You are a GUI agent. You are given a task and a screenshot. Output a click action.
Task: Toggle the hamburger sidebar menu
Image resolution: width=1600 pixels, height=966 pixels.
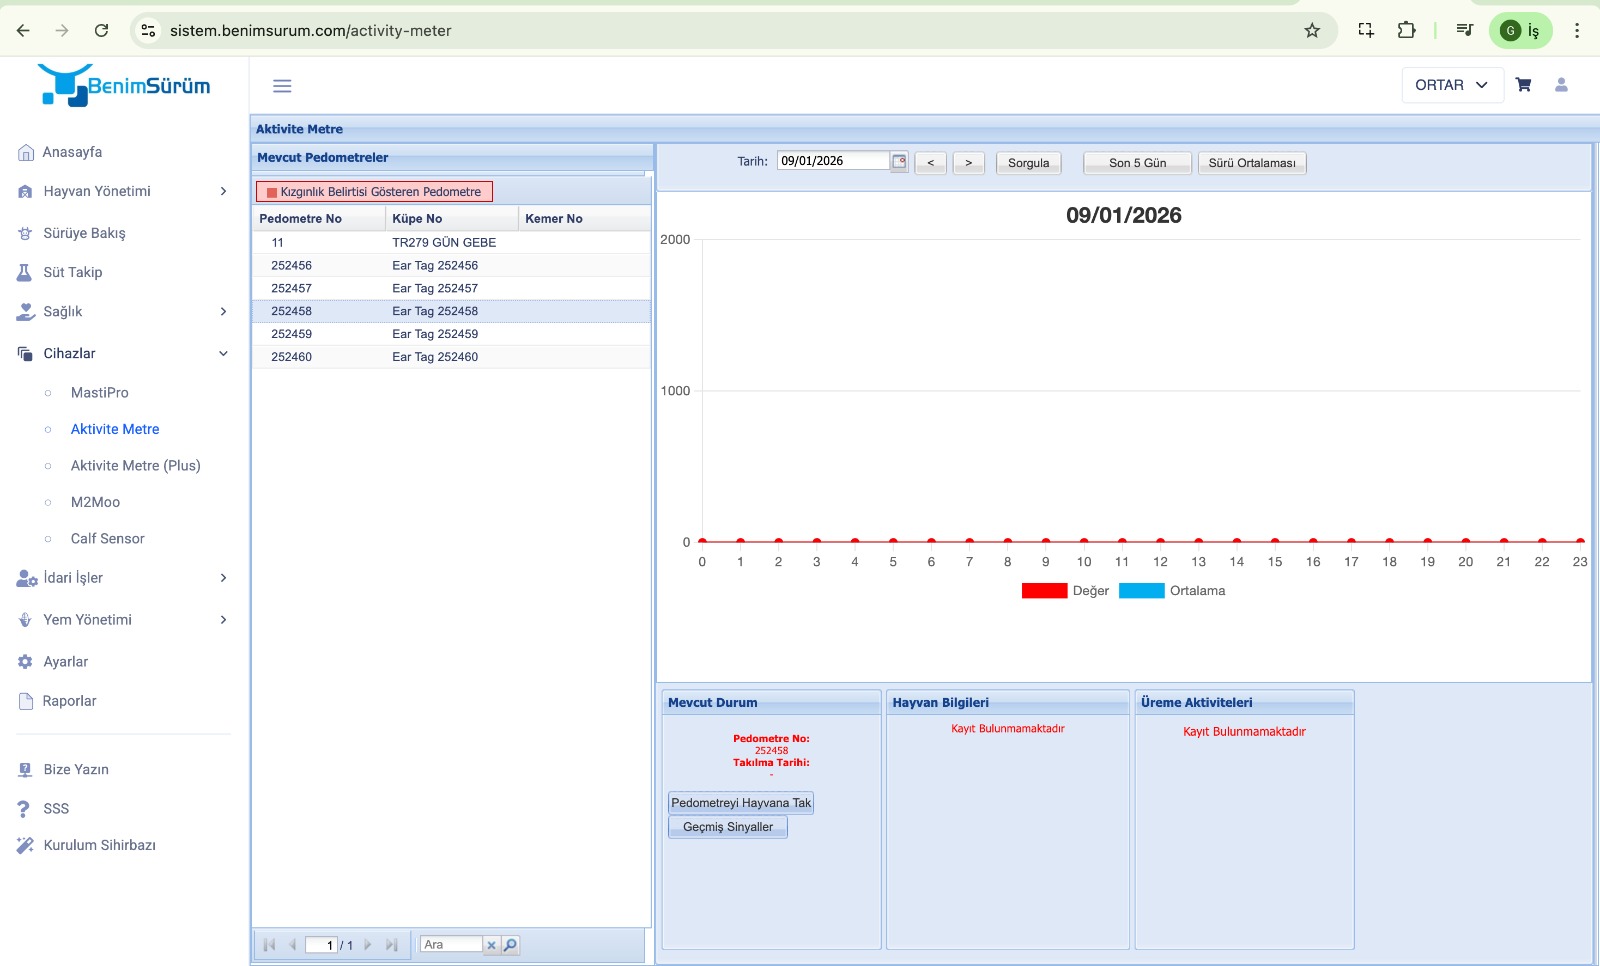282,86
